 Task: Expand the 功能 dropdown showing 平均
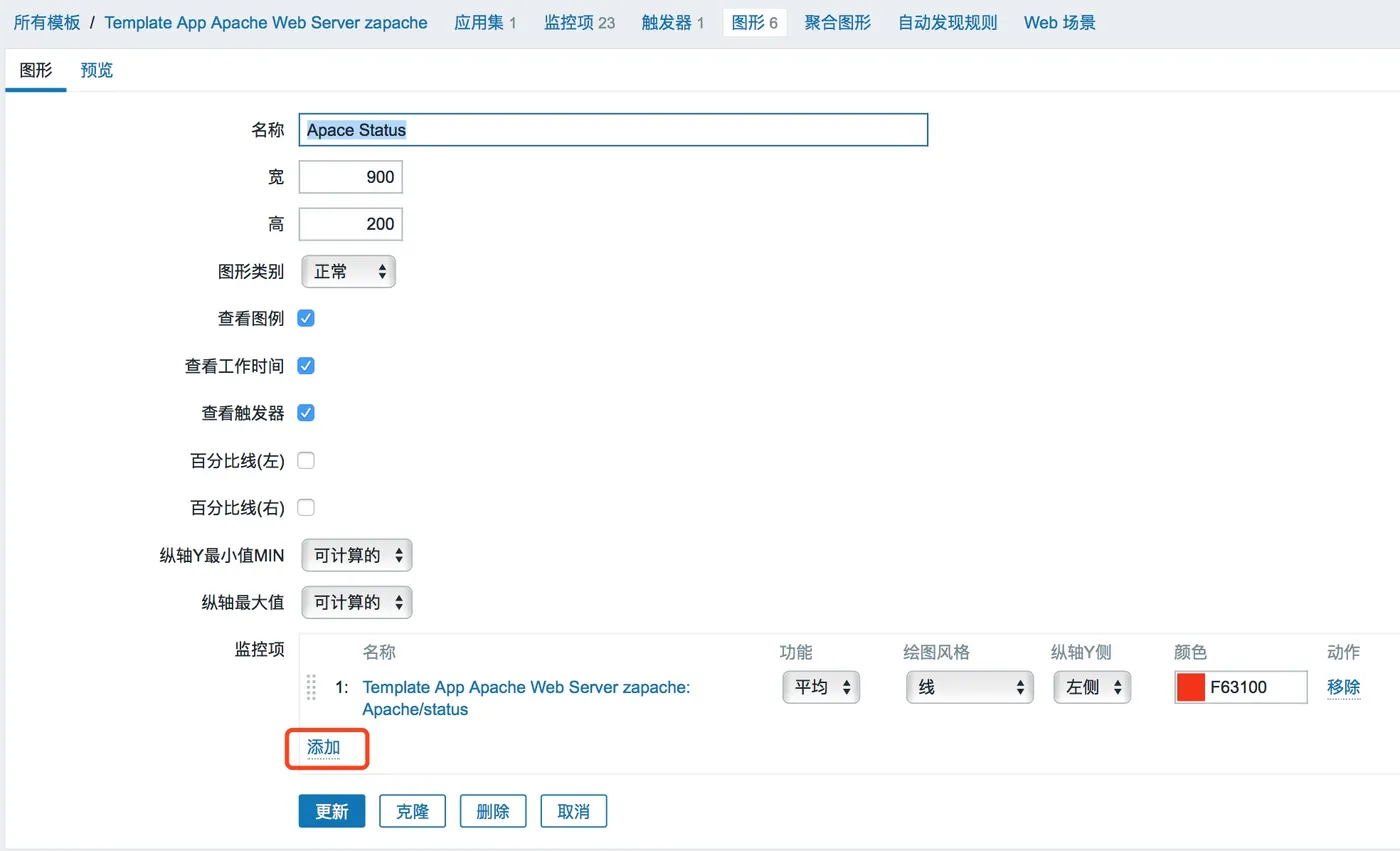tap(820, 688)
